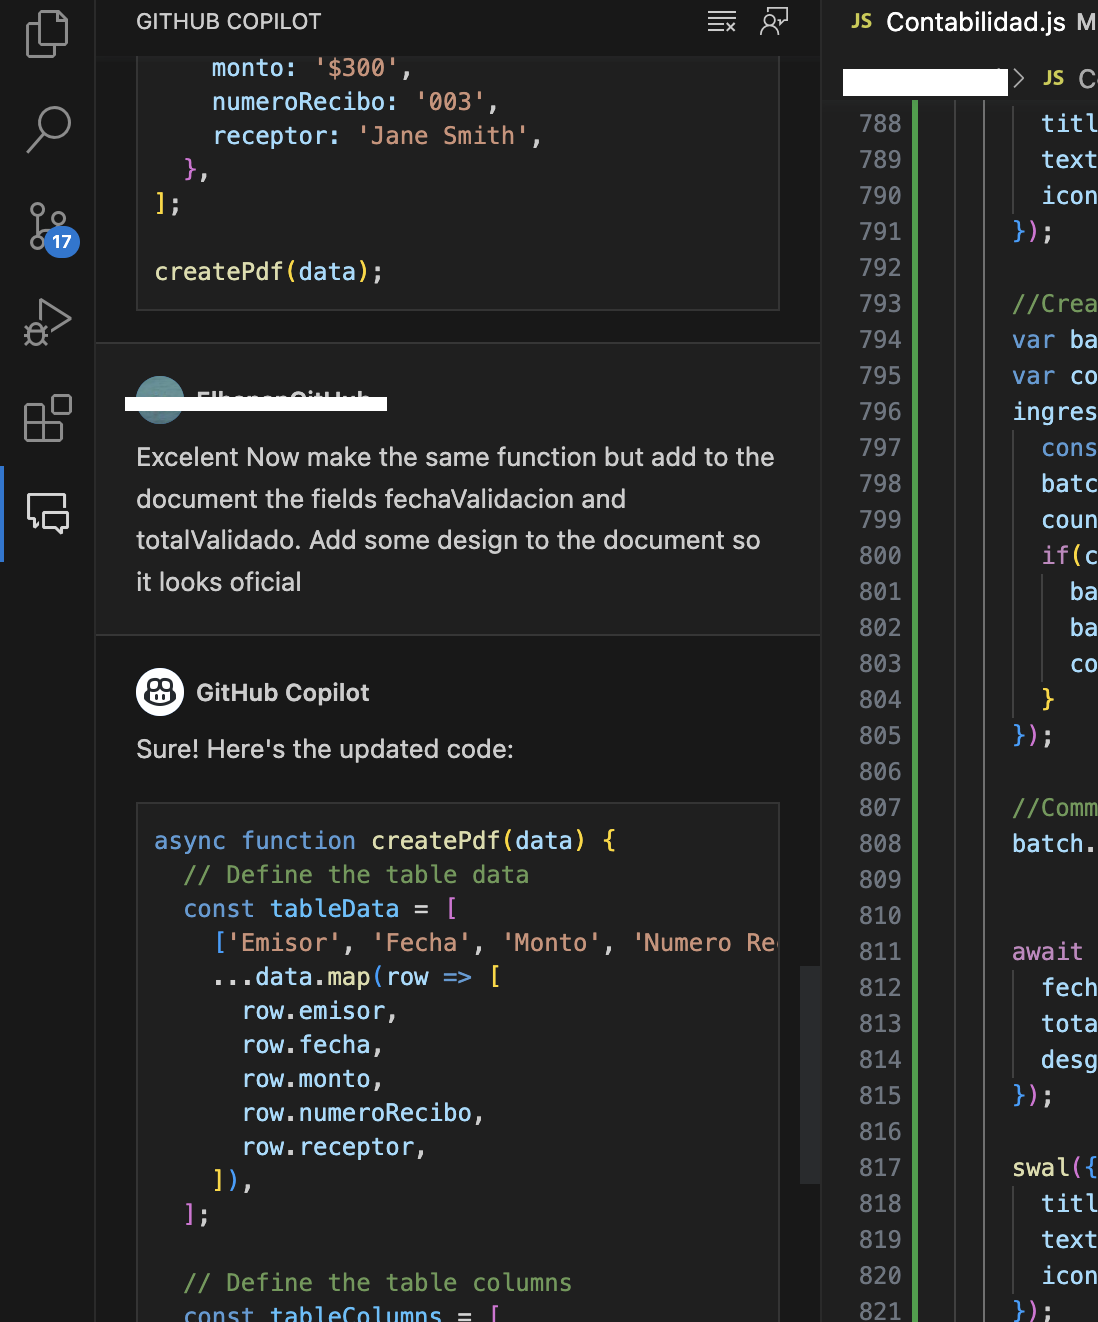Screen dimensions: 1098x1322
Task: Click the row.numeroRecibo, line in code block
Action: pyautogui.click(x=363, y=1113)
